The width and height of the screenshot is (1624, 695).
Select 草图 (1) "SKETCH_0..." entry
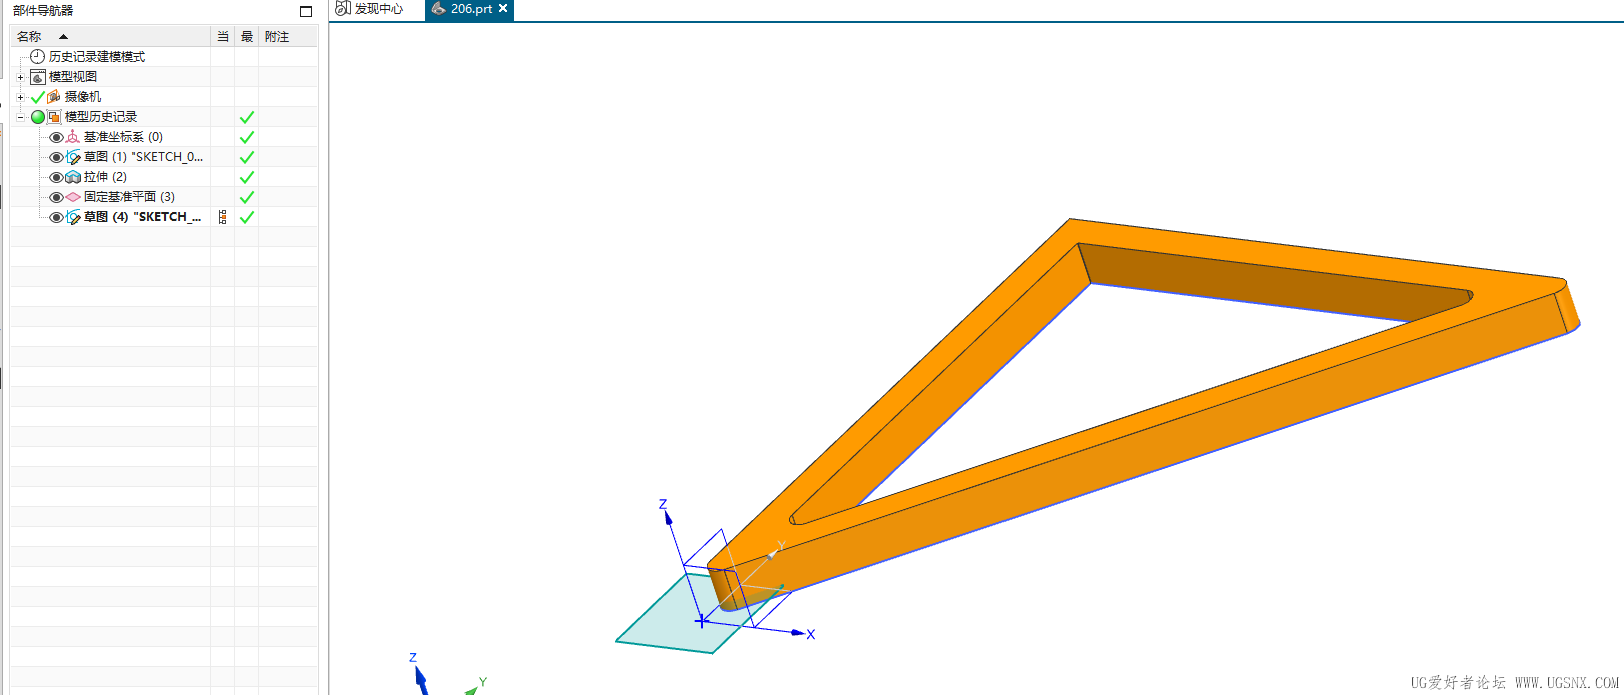143,157
